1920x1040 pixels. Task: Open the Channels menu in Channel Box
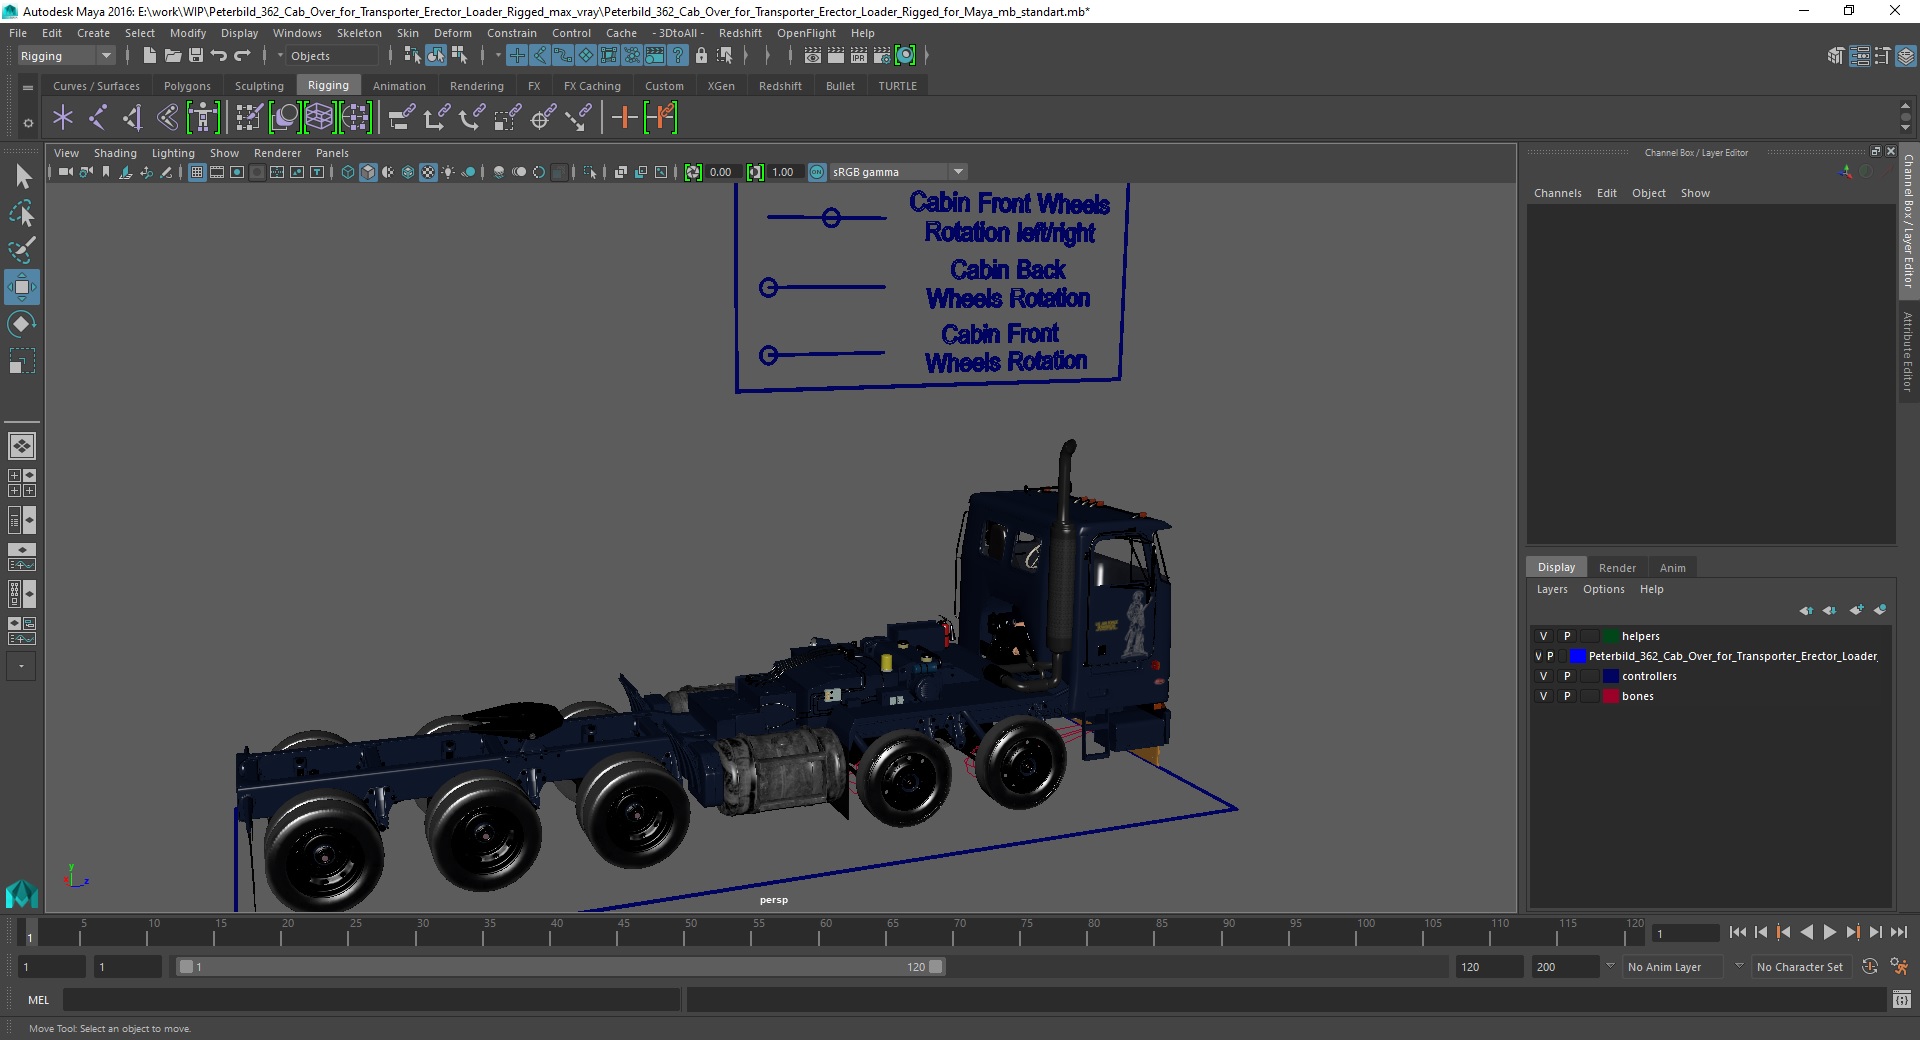[x=1557, y=193]
